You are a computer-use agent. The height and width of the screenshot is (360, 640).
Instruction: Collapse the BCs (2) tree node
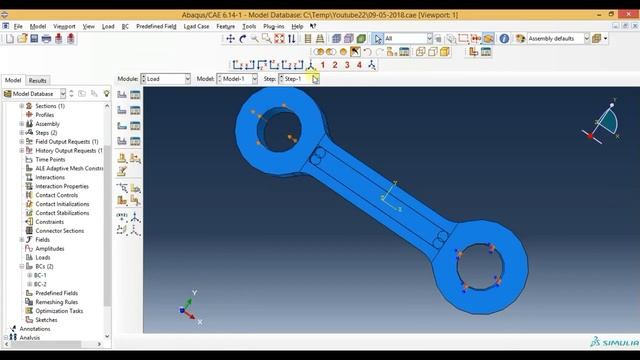[22, 266]
